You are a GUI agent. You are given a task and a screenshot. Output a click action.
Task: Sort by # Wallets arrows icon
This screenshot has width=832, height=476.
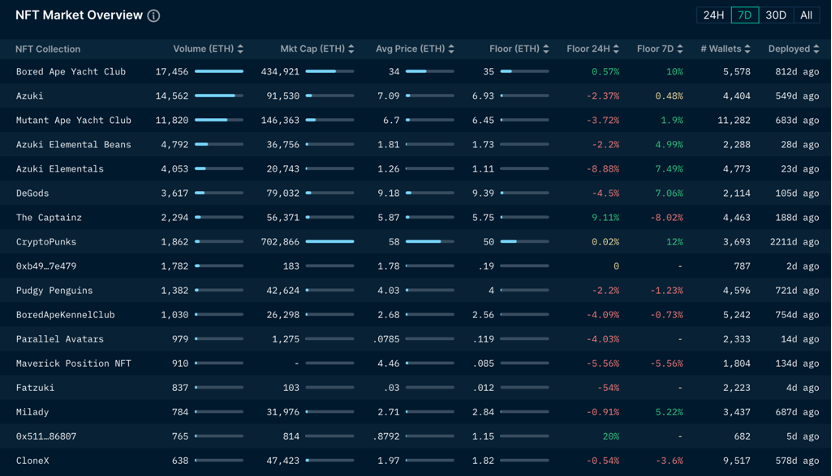[x=747, y=49]
